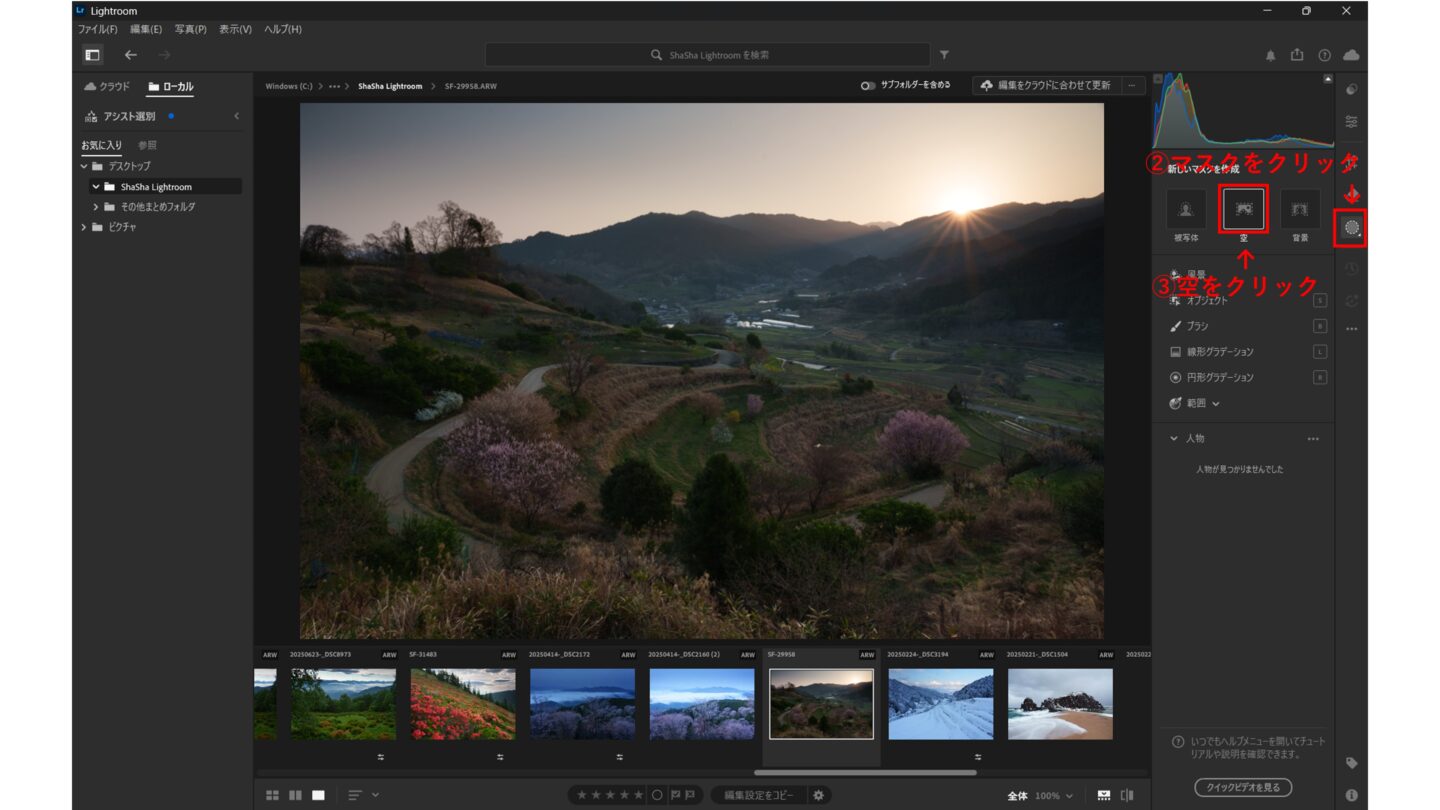Click 編集をクラウドに合わせて更新 button
The width and height of the screenshot is (1440, 810).
[1047, 86]
